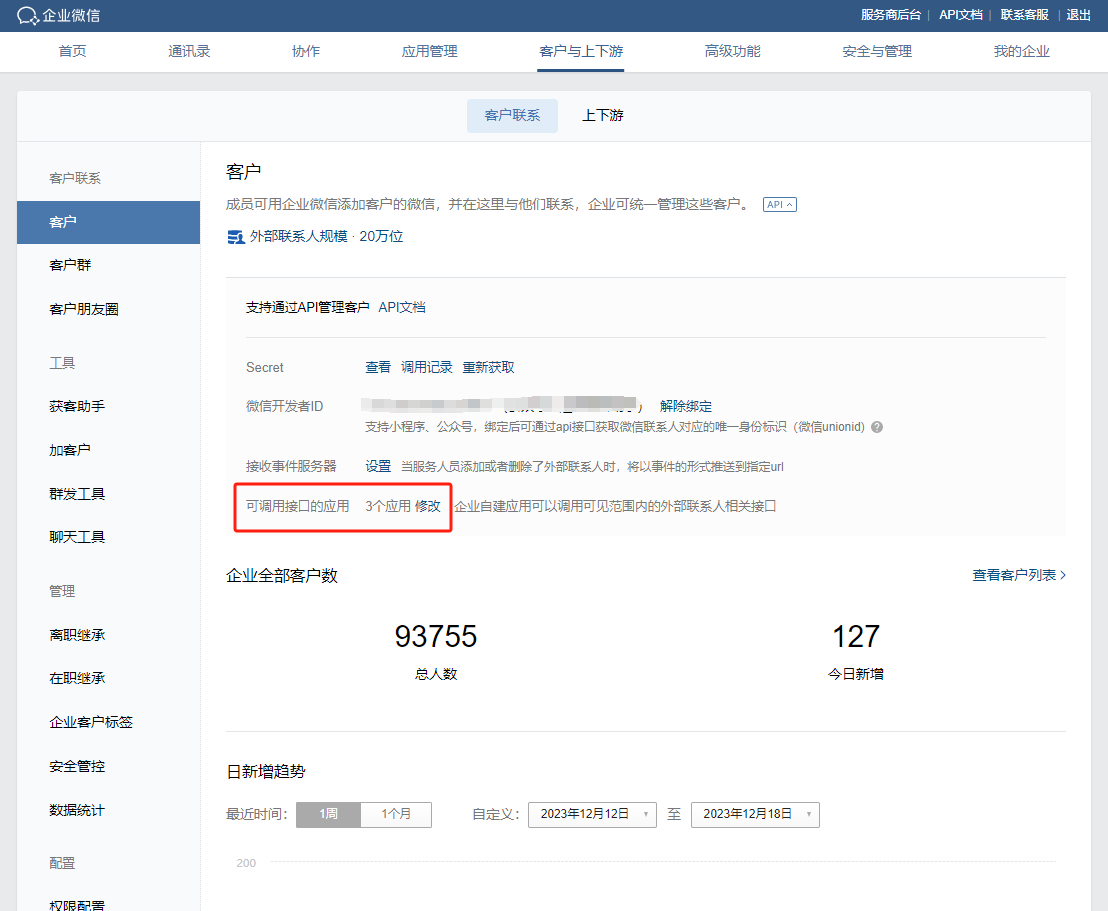Open 加客户 in the sidebar
The height and width of the screenshot is (911, 1108).
click(x=69, y=450)
